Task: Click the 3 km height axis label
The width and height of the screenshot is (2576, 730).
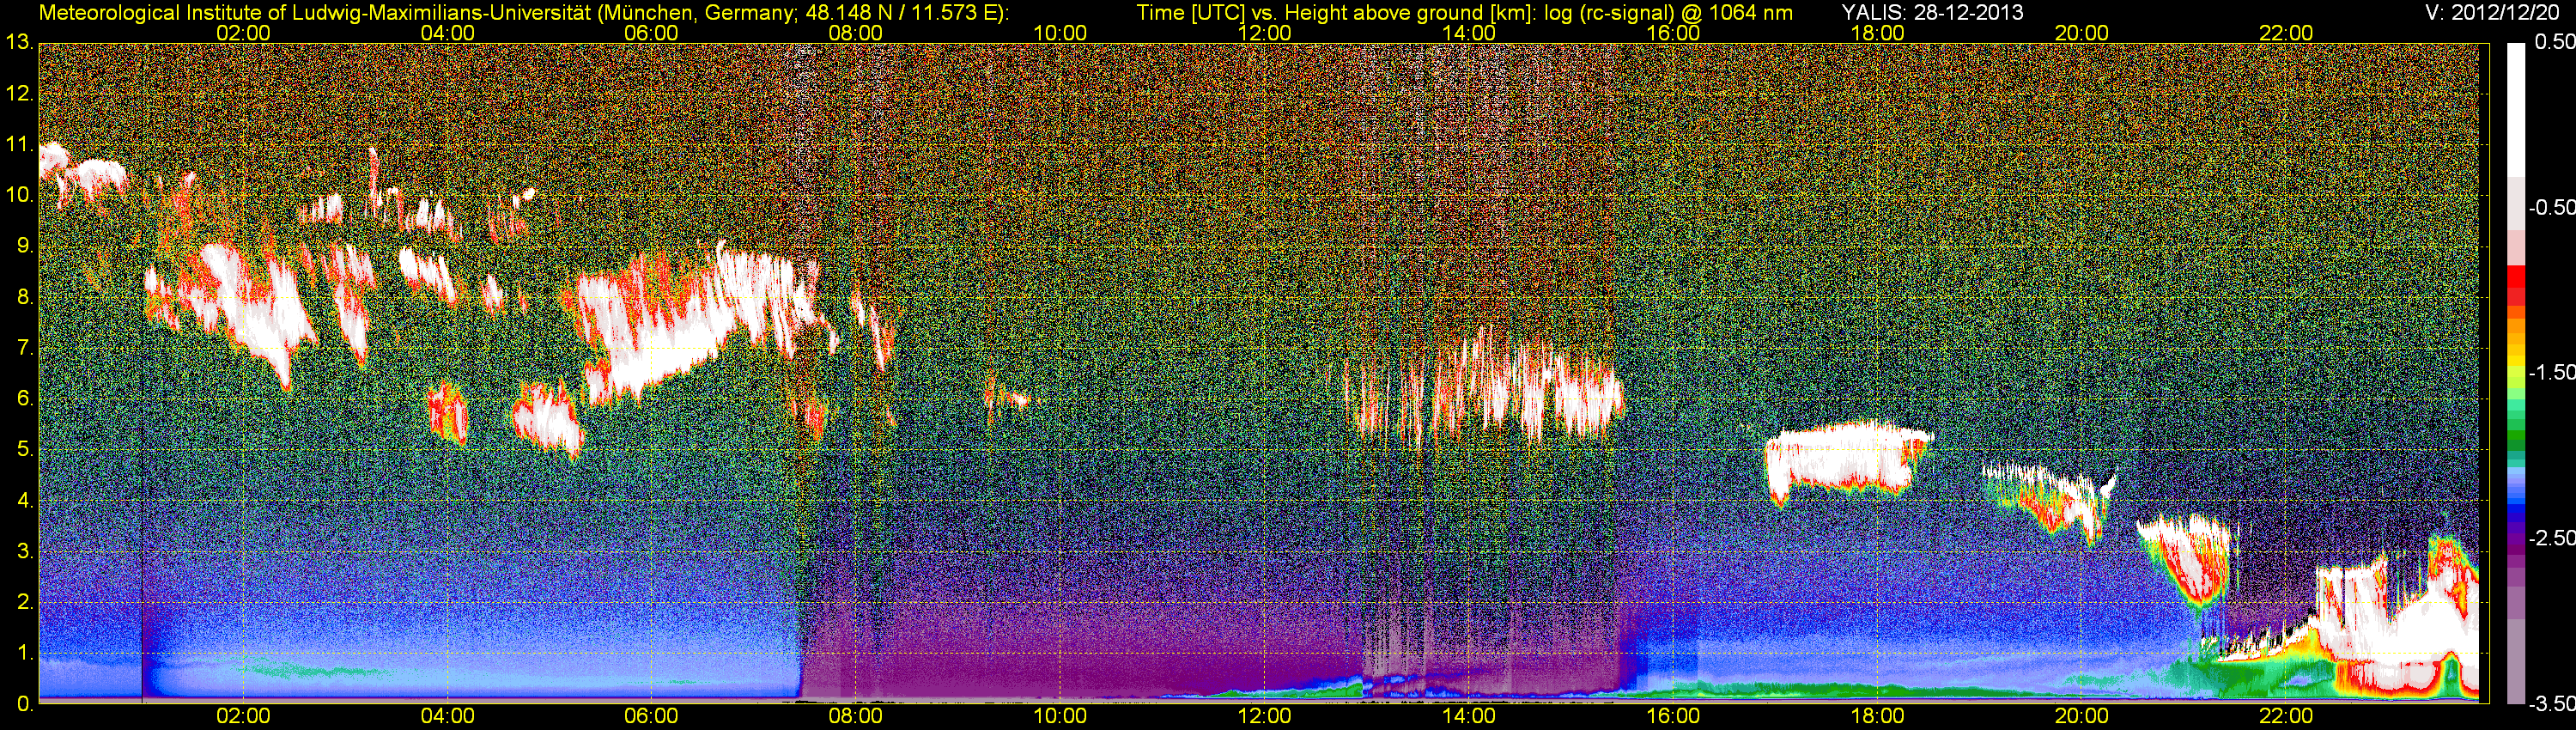Action: point(24,552)
